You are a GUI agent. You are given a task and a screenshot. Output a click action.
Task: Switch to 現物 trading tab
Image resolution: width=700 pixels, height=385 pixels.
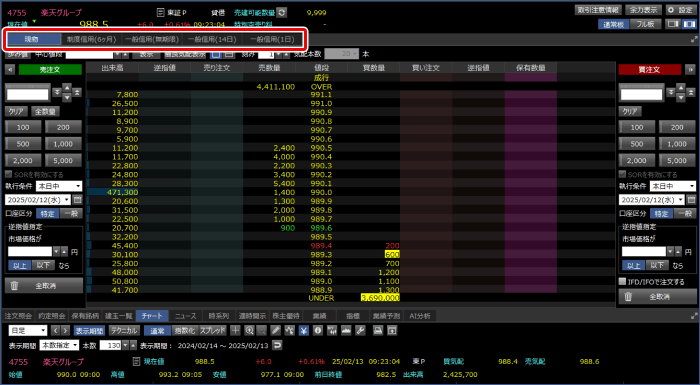click(x=34, y=39)
